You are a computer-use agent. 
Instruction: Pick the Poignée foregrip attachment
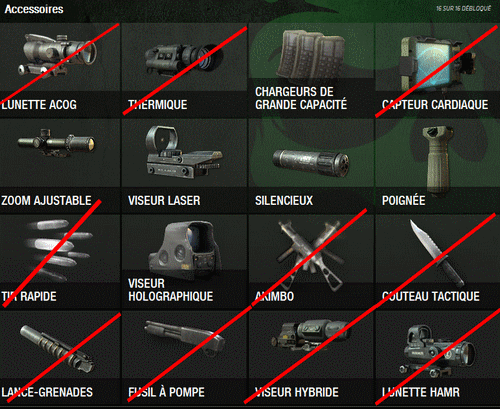point(438,160)
